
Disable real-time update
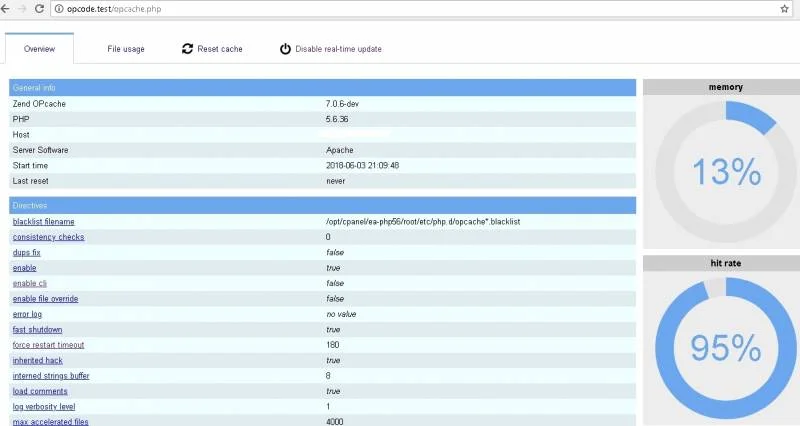click(338, 49)
